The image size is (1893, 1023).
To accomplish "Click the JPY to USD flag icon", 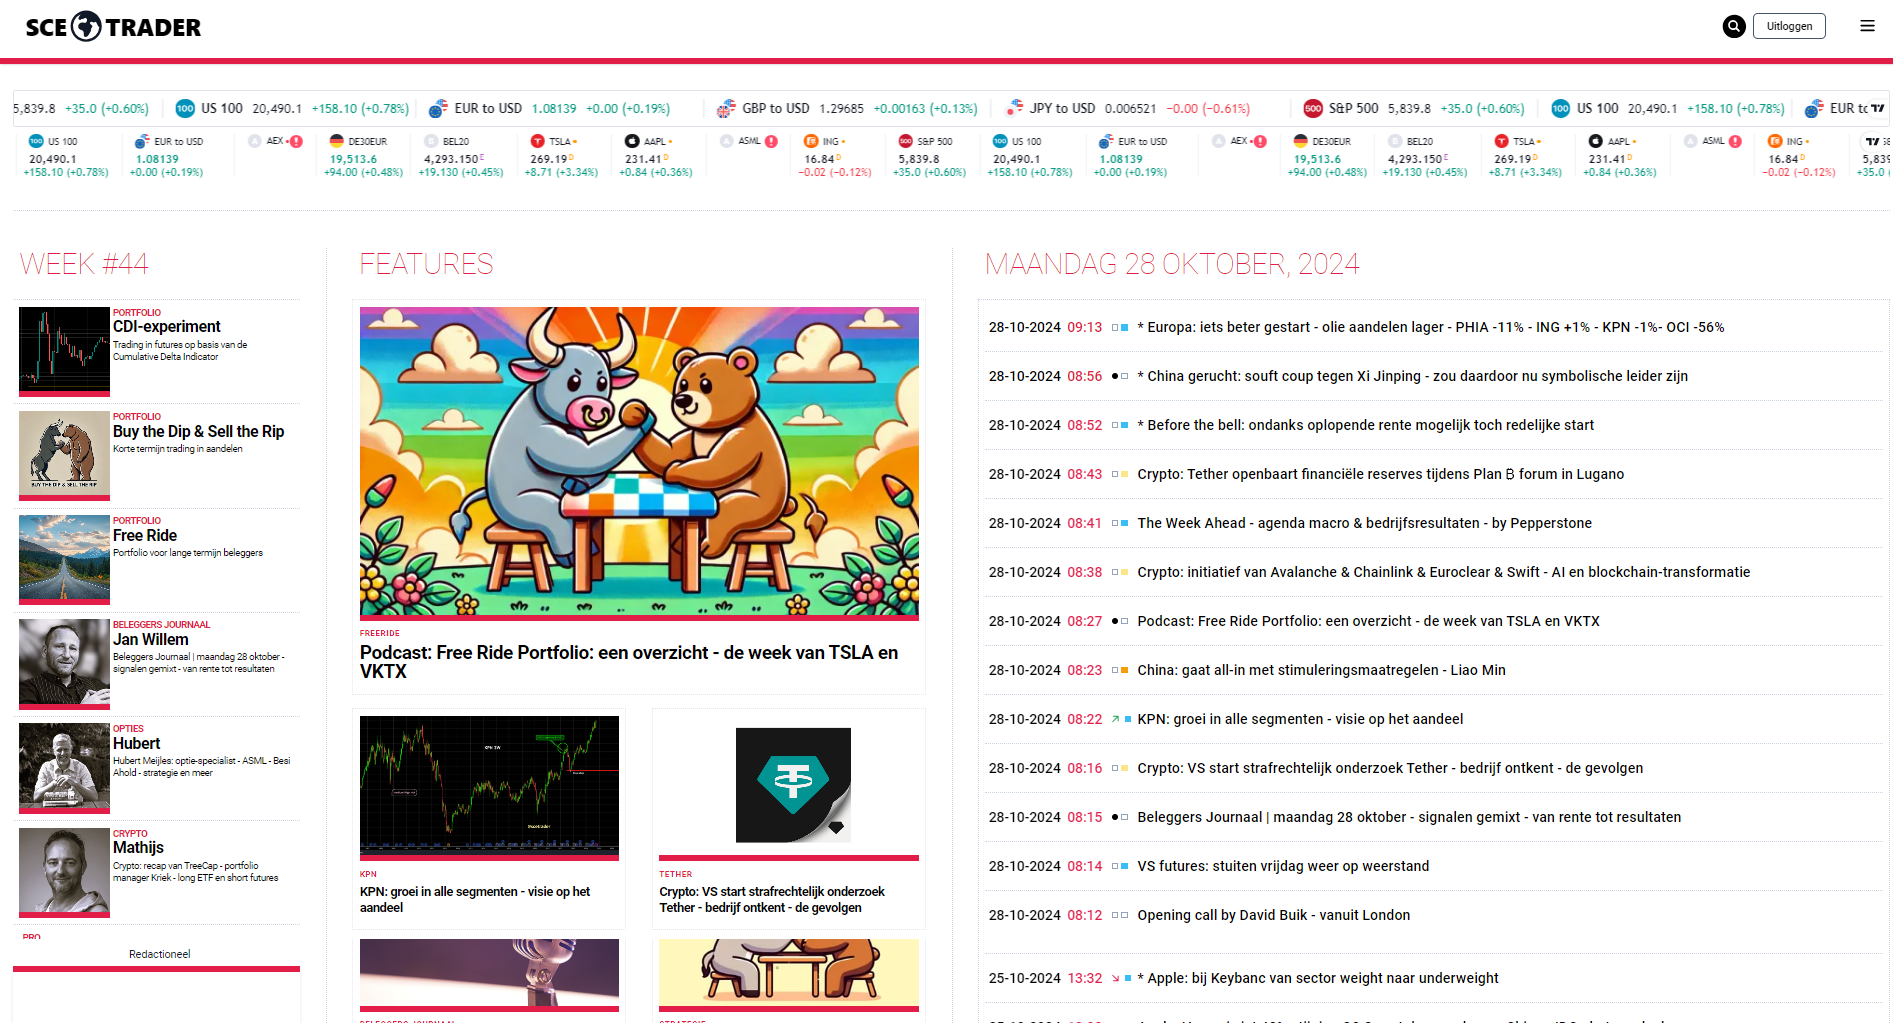I will click(1014, 108).
